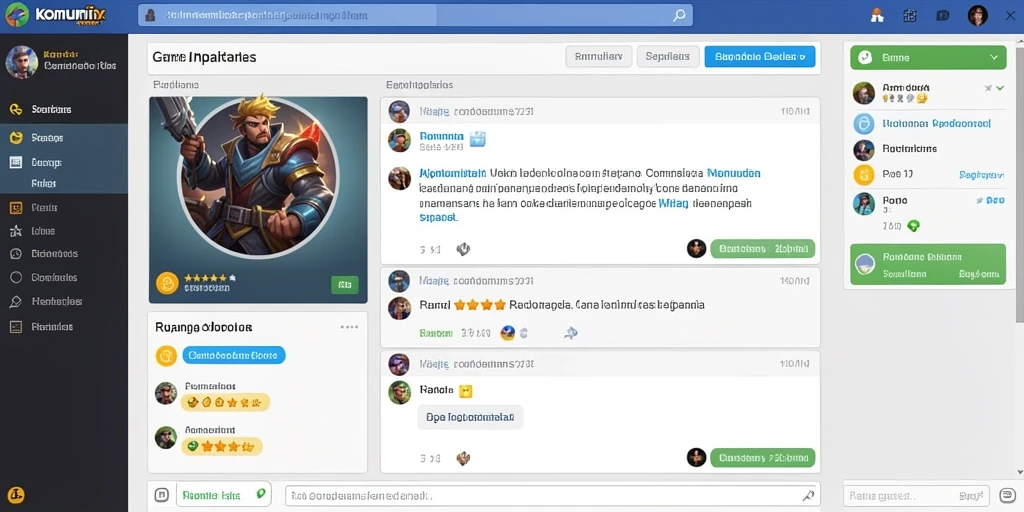Image resolution: width=1024 pixels, height=512 pixels.
Task: Click the blue lock circle icon in the right panel
Action: tap(863, 123)
